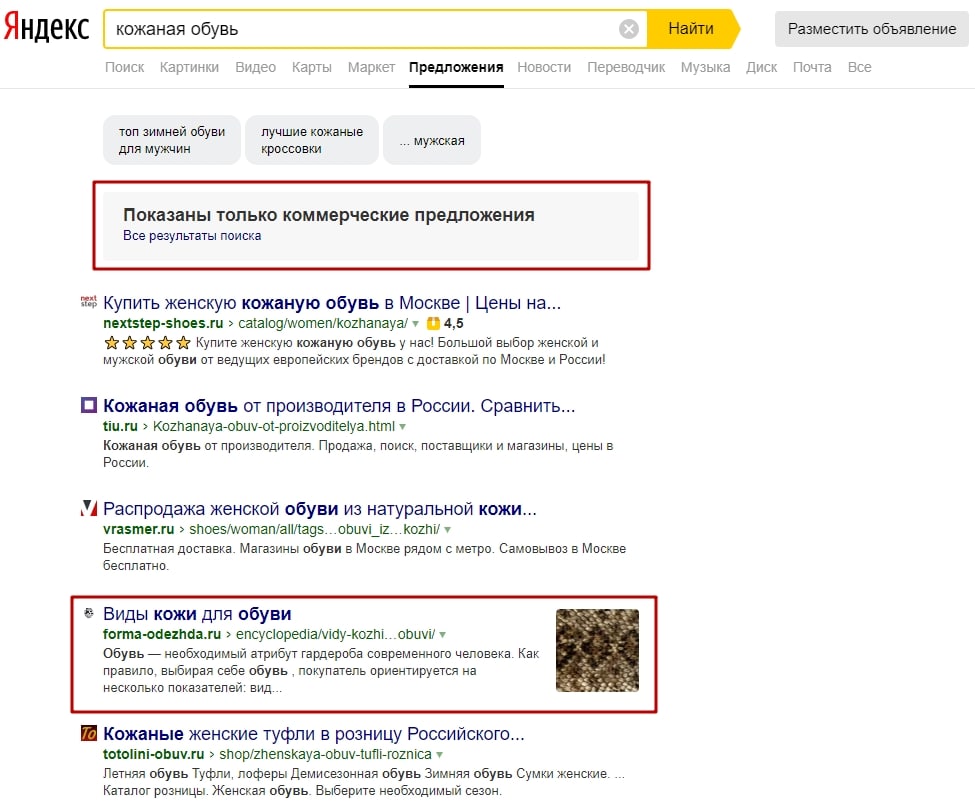Screen dimensions: 975x811
Task: Click the Разместить объявление button
Action: point(872,29)
